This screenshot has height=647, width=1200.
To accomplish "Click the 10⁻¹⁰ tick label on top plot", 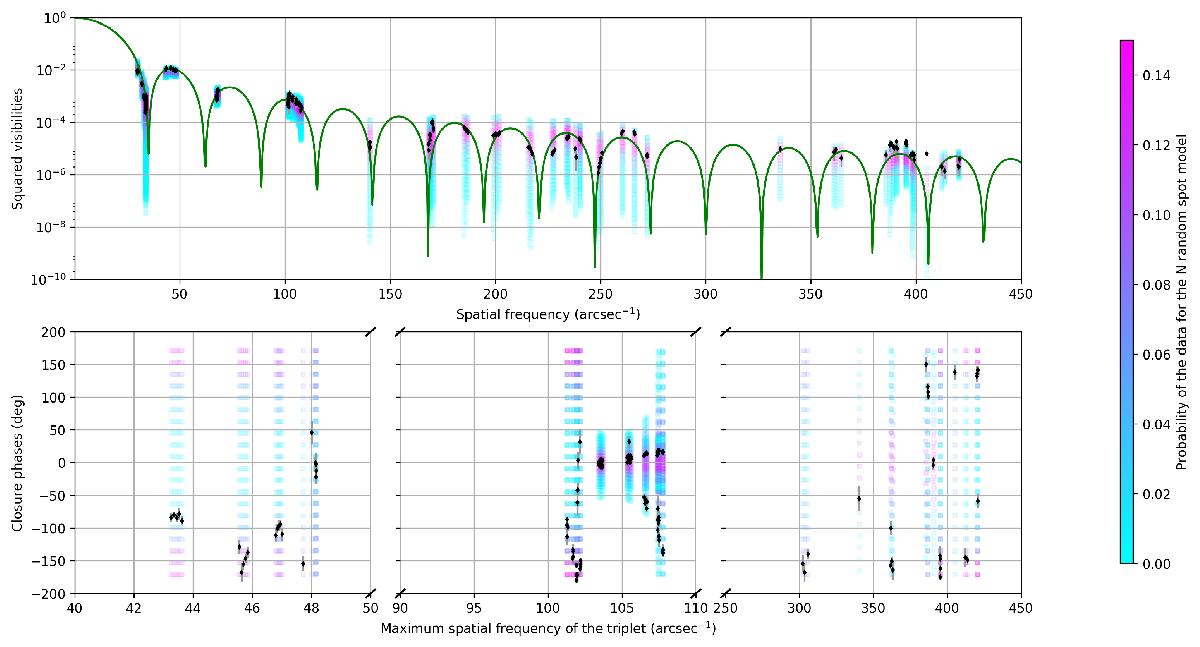I will pyautogui.click(x=50, y=279).
